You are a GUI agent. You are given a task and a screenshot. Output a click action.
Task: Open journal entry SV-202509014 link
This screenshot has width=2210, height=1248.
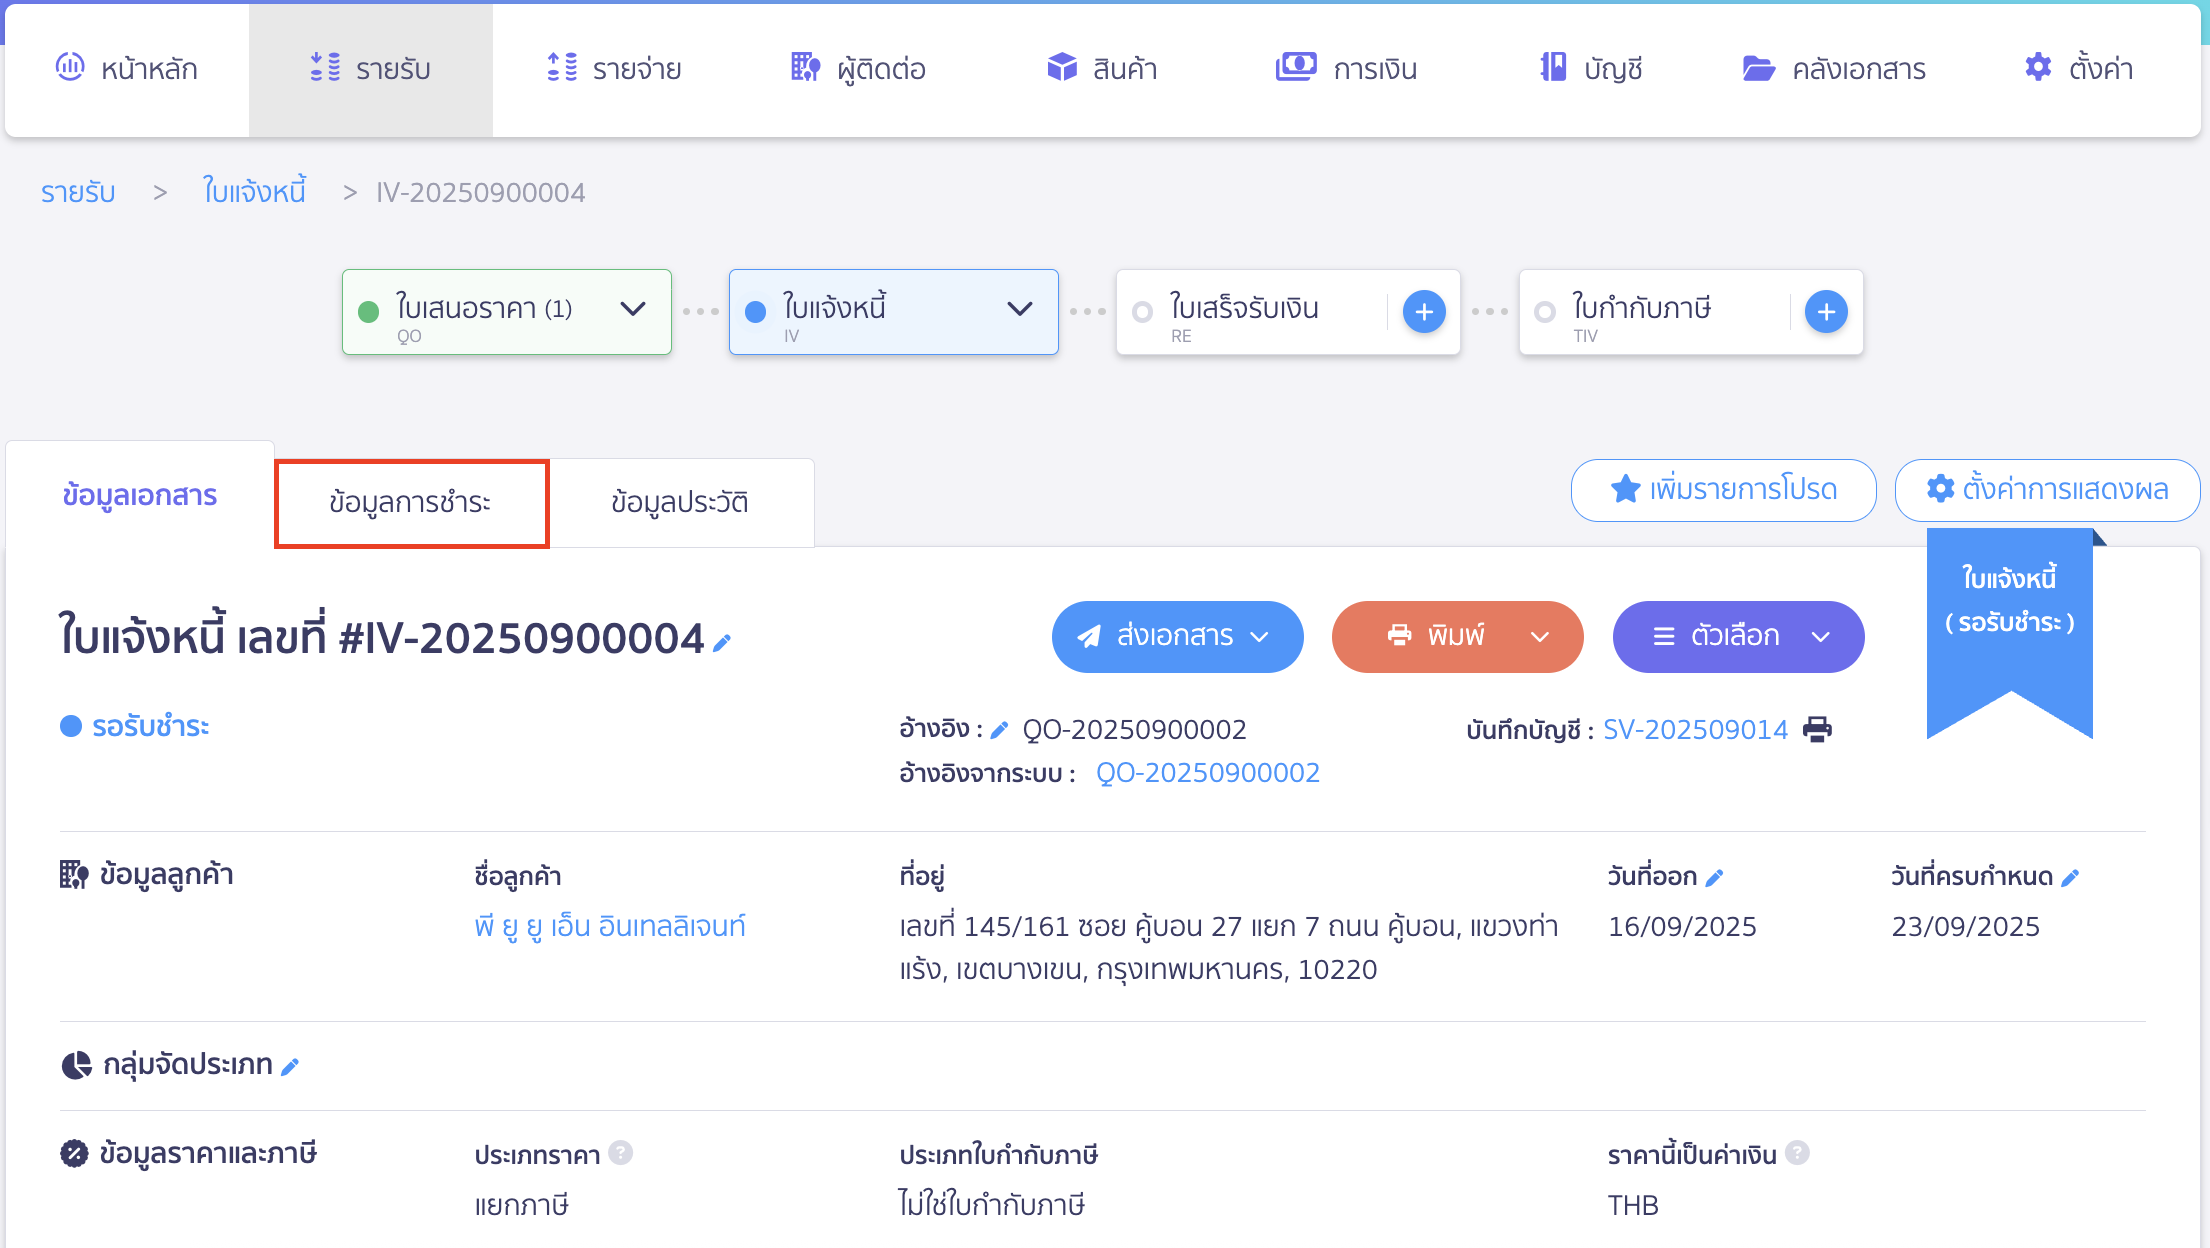1695,730
